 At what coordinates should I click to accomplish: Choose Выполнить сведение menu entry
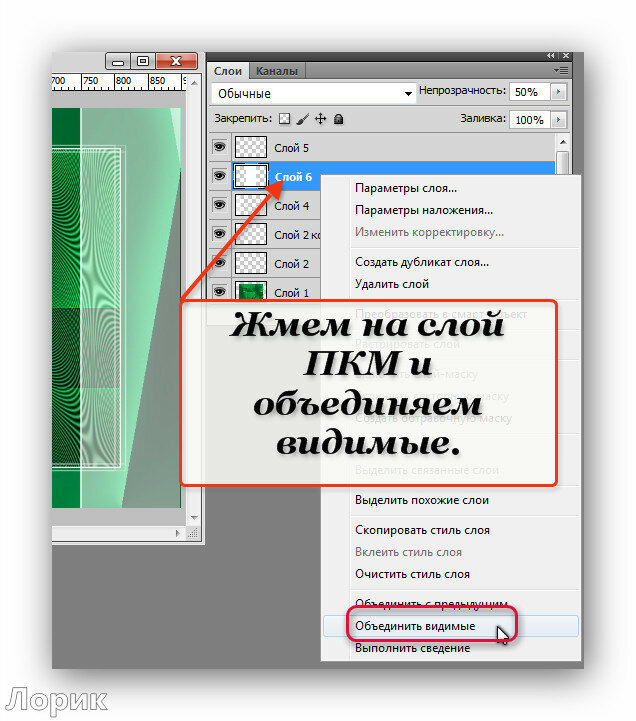(413, 648)
